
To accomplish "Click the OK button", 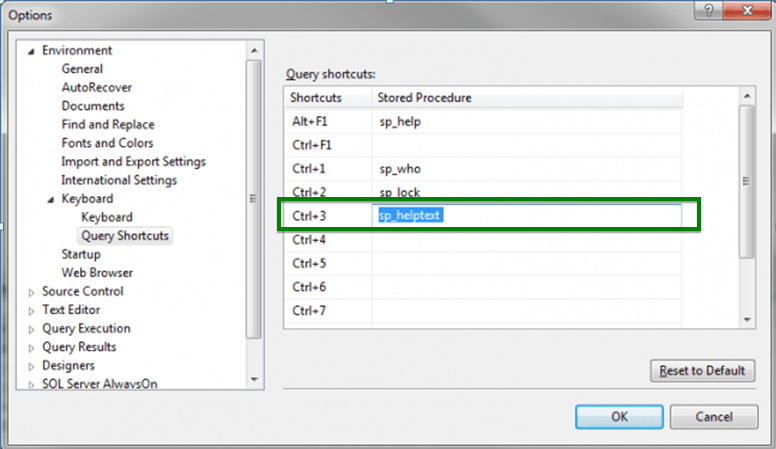I will point(618,416).
